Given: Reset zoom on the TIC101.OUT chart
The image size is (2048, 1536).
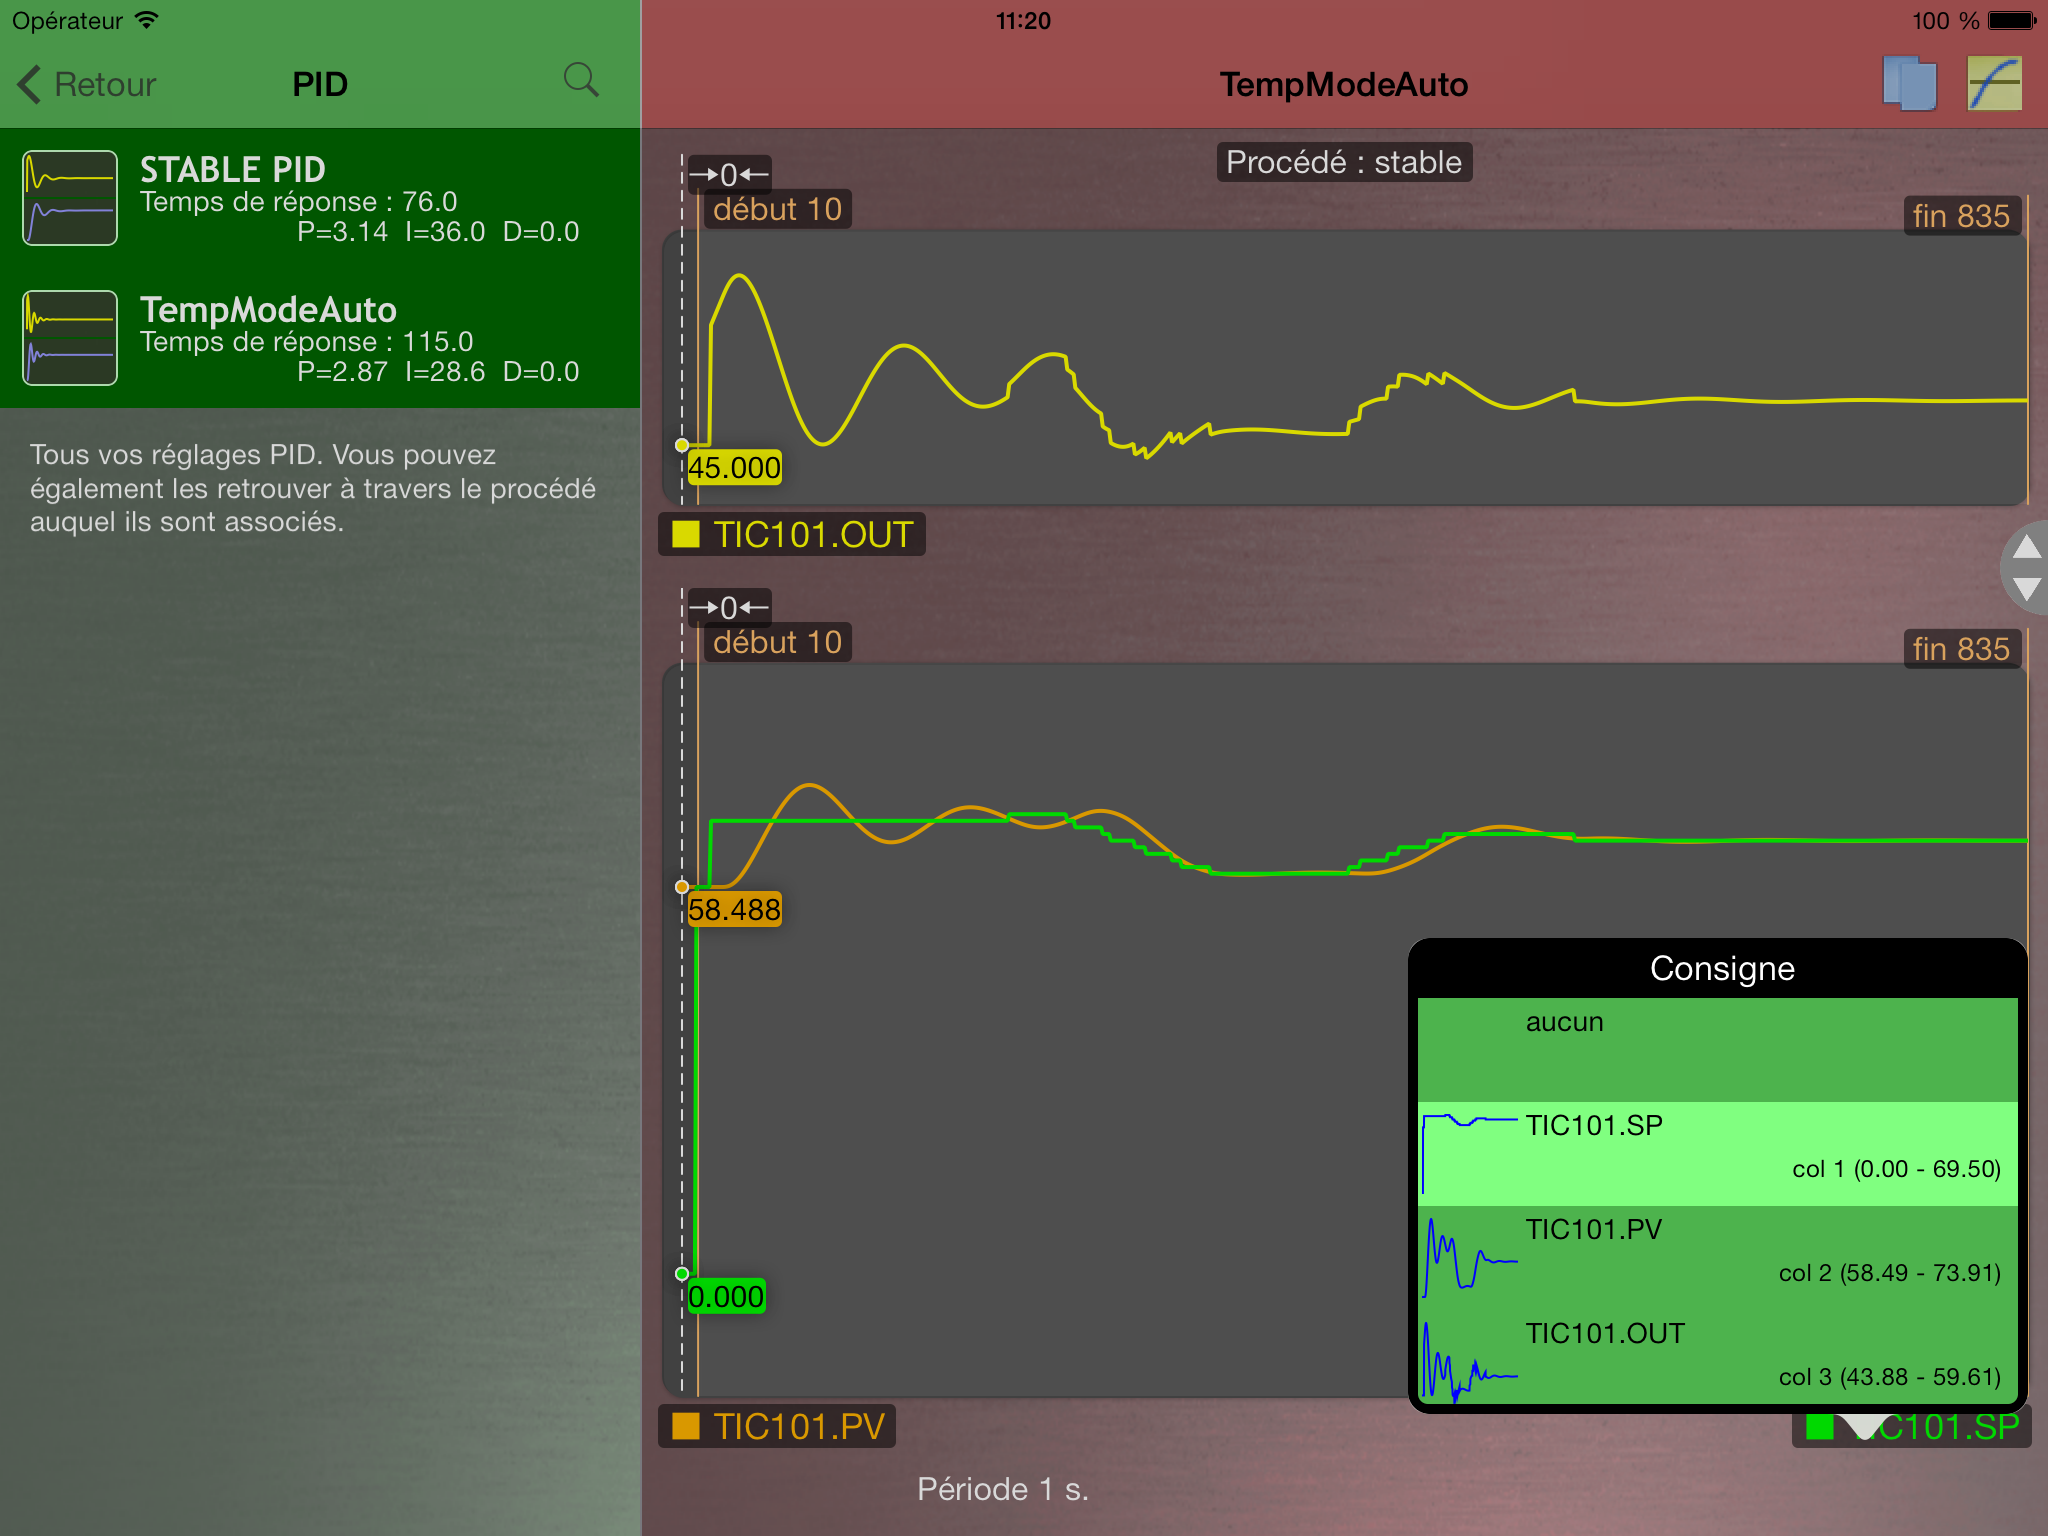Looking at the screenshot, I should (x=729, y=175).
